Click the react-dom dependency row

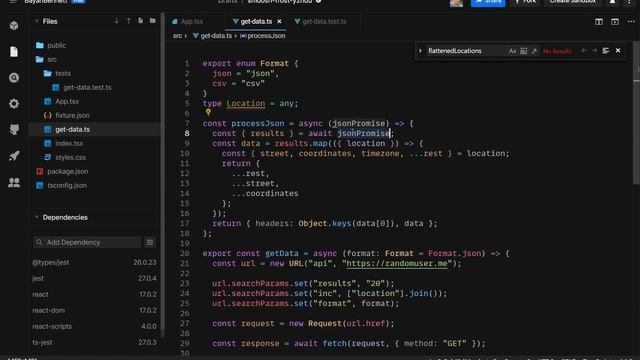(x=94, y=310)
